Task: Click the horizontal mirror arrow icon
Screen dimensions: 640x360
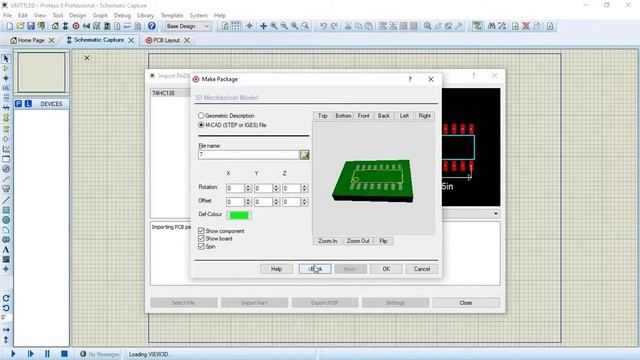Action: click(6, 329)
